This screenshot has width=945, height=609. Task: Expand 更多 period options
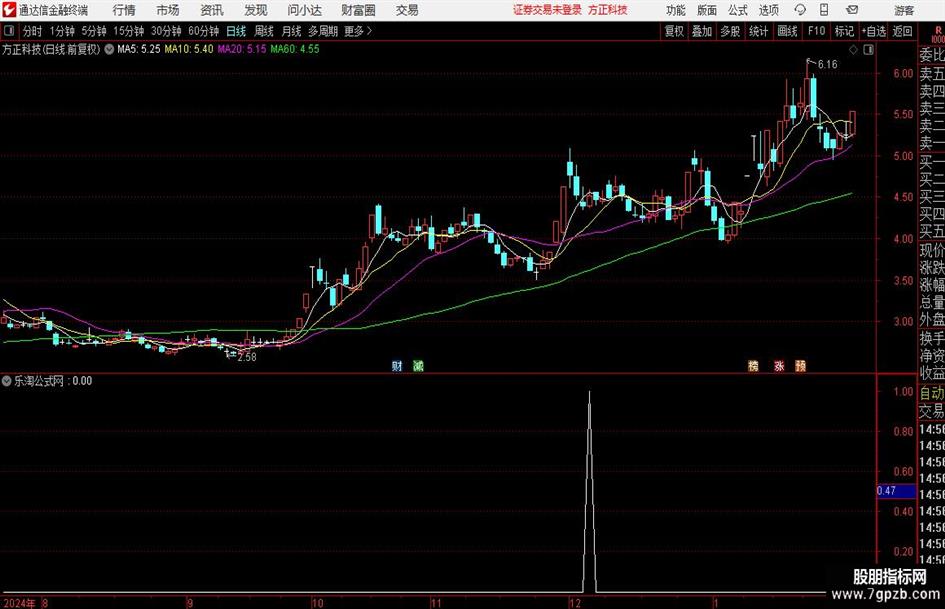358,31
